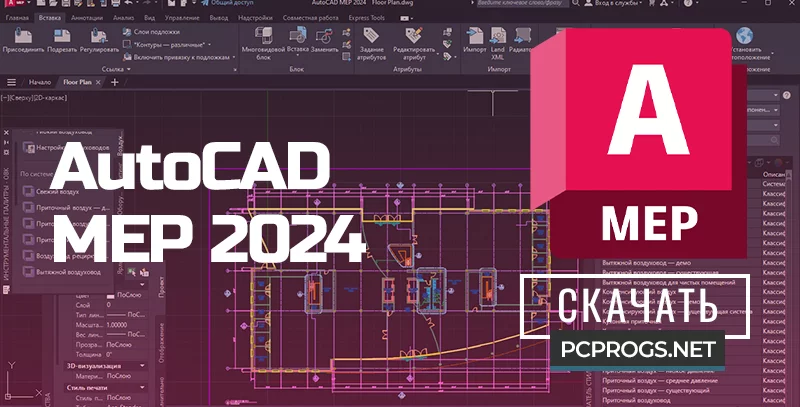
Task: Click the keyword search input field
Action: (522, 3)
